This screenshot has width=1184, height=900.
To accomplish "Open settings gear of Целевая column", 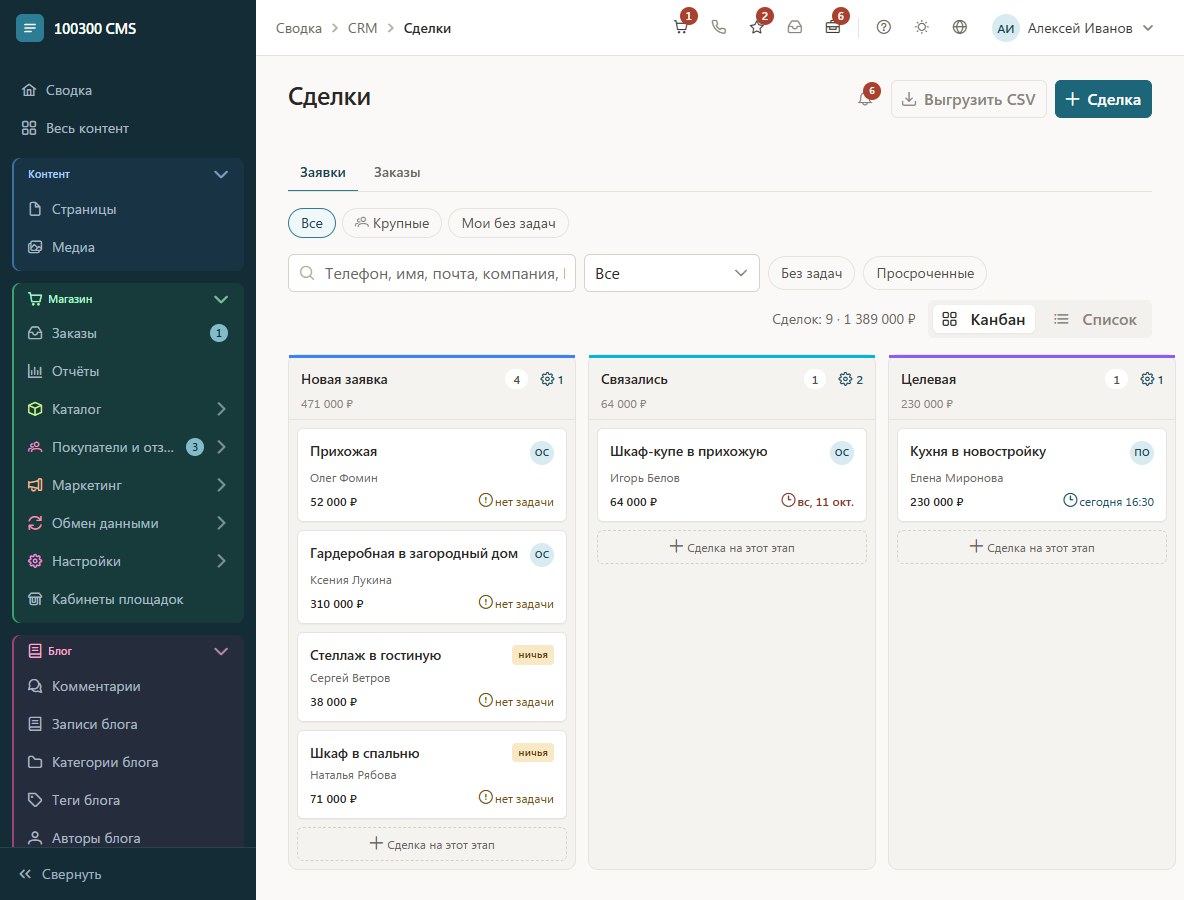I will click(1147, 379).
